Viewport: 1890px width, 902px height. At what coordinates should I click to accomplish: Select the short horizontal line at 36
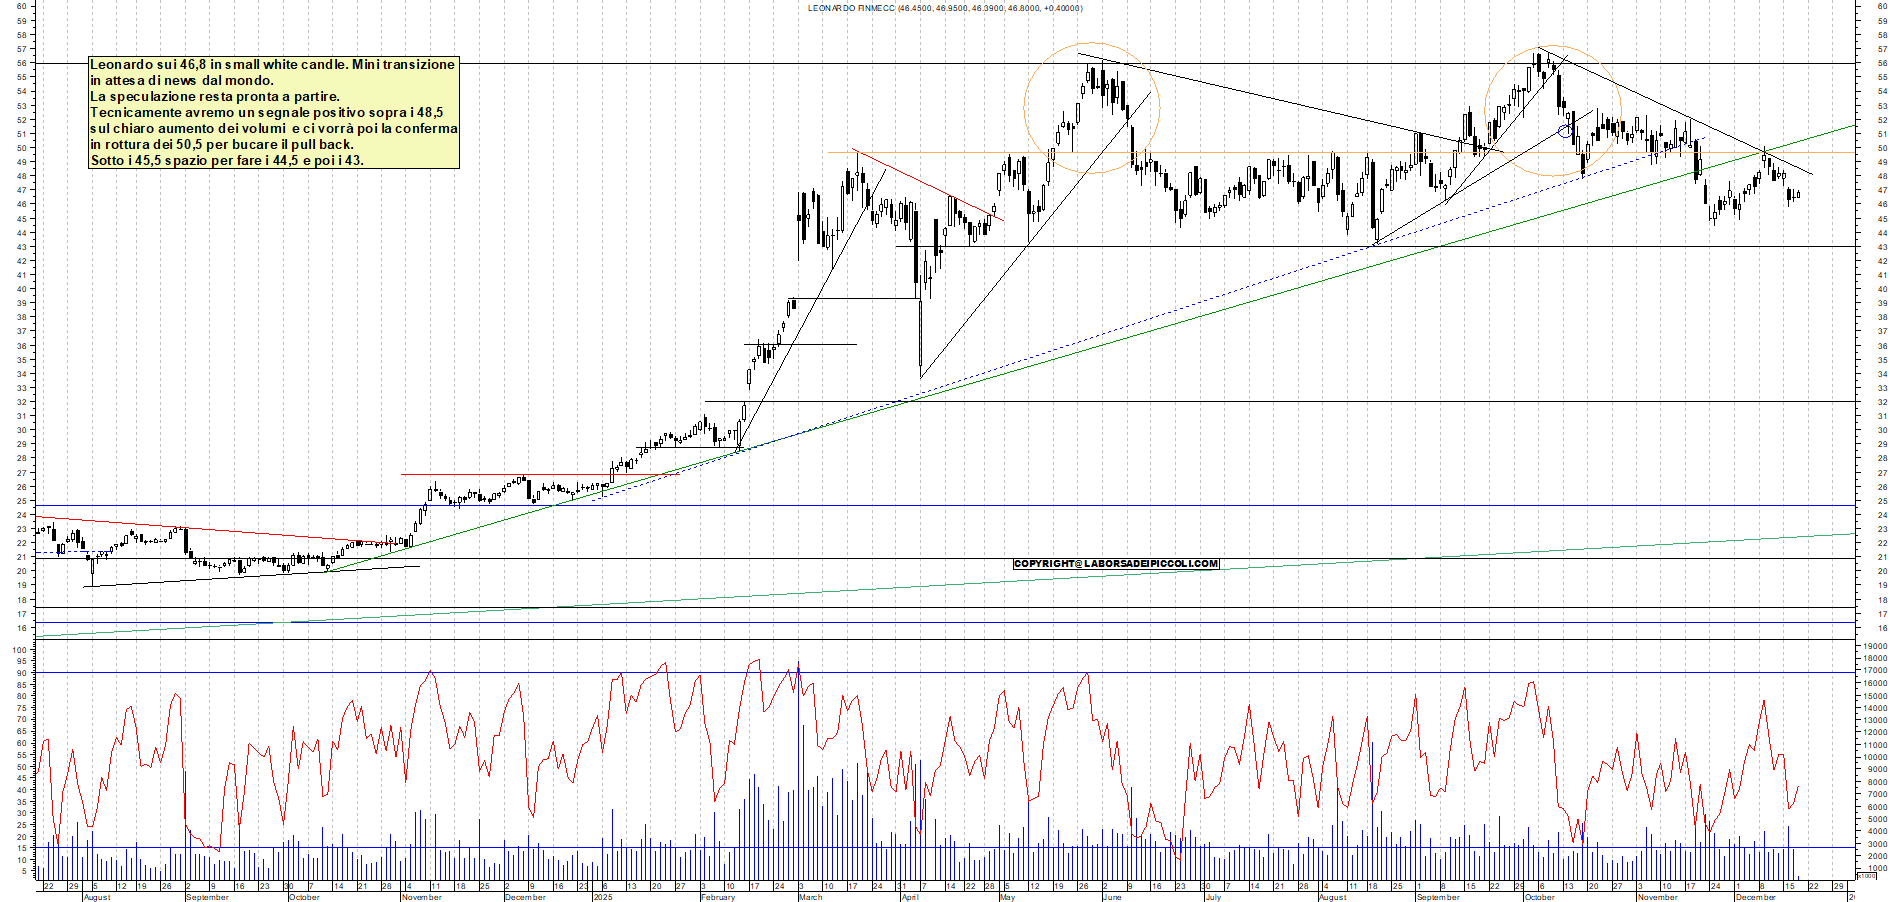tap(800, 344)
